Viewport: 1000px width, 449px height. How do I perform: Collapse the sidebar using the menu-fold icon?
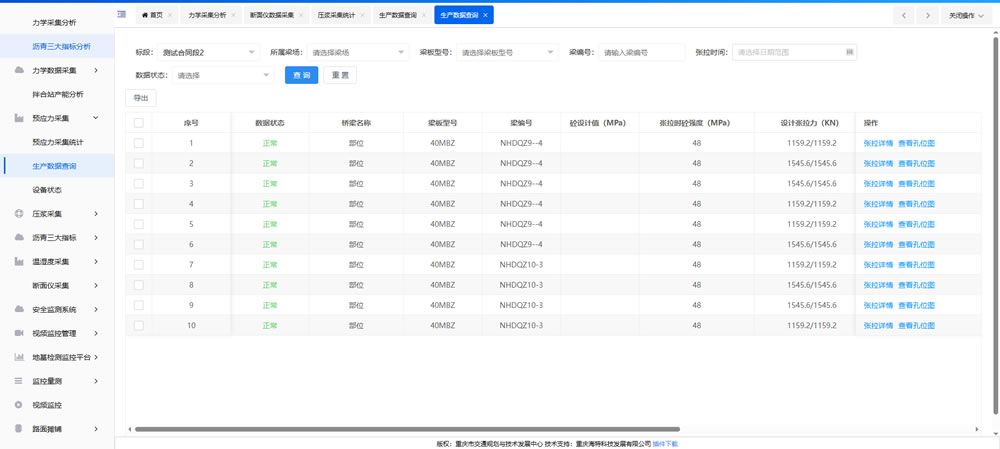coord(122,15)
